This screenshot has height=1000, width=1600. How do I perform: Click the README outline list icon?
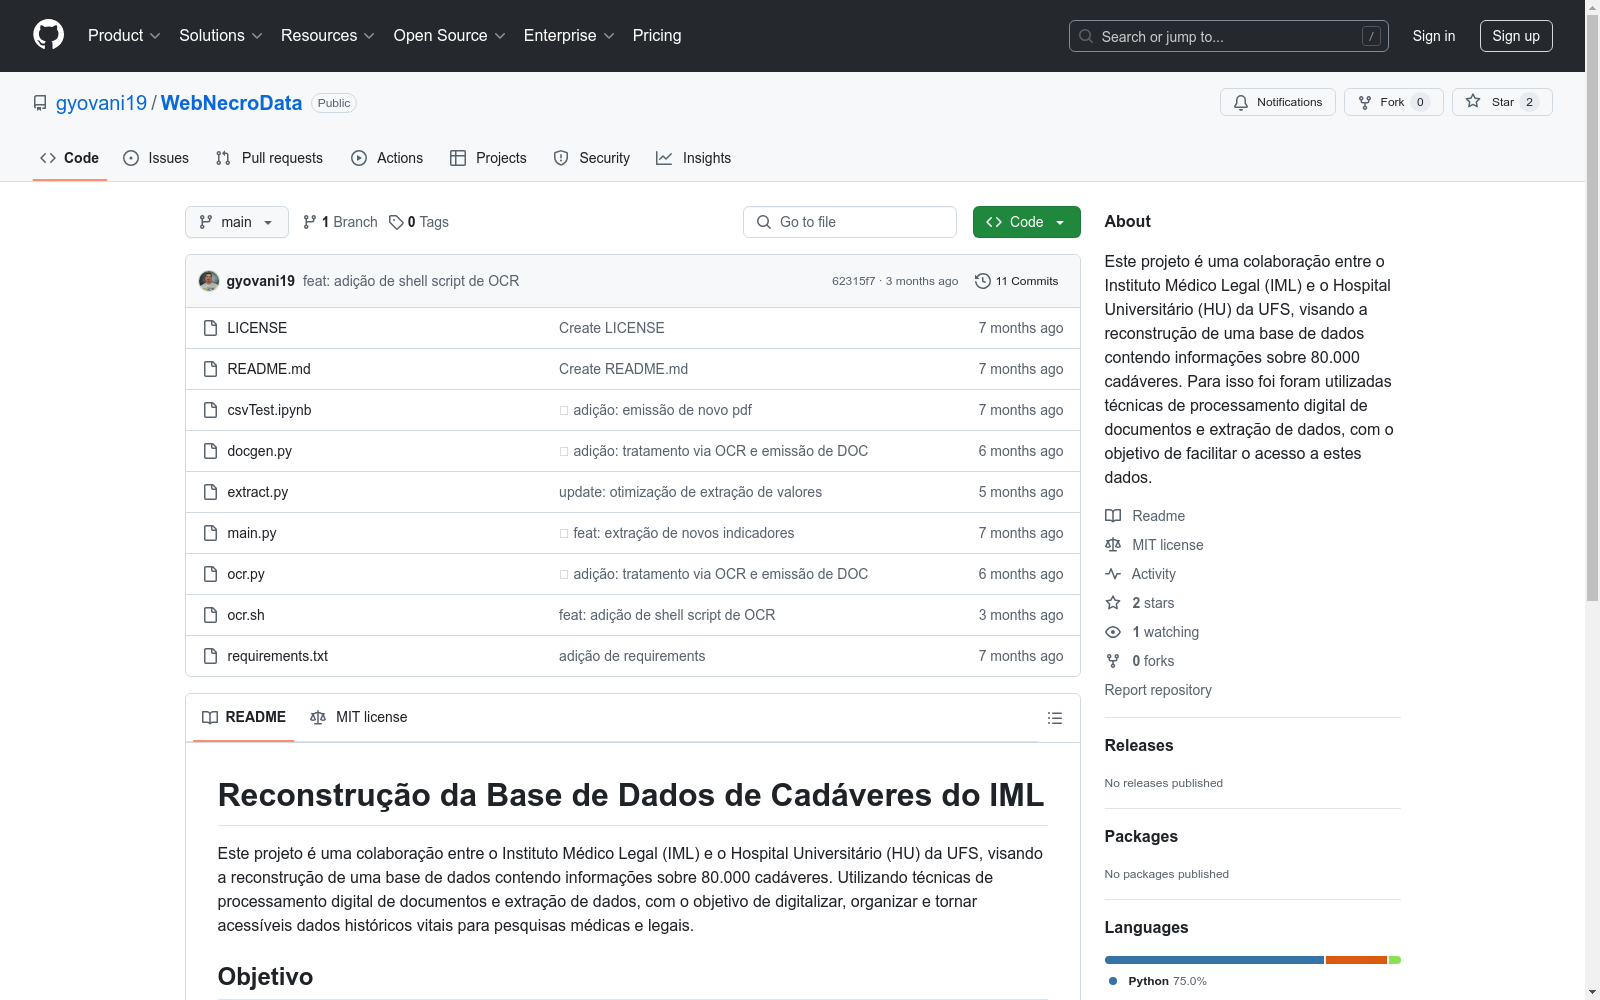1054,718
